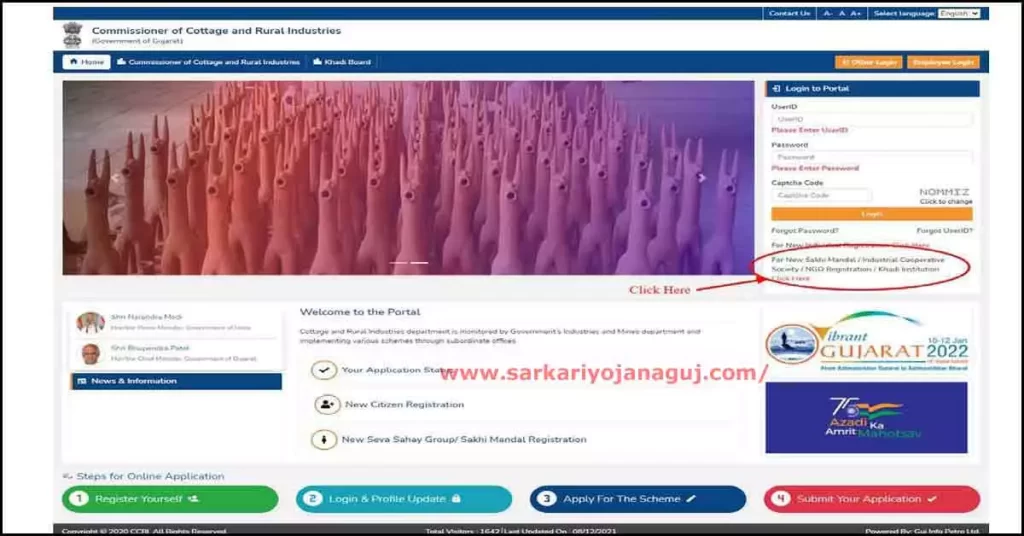Open the Select language dropdown
The width and height of the screenshot is (1024, 536).
(x=958, y=14)
